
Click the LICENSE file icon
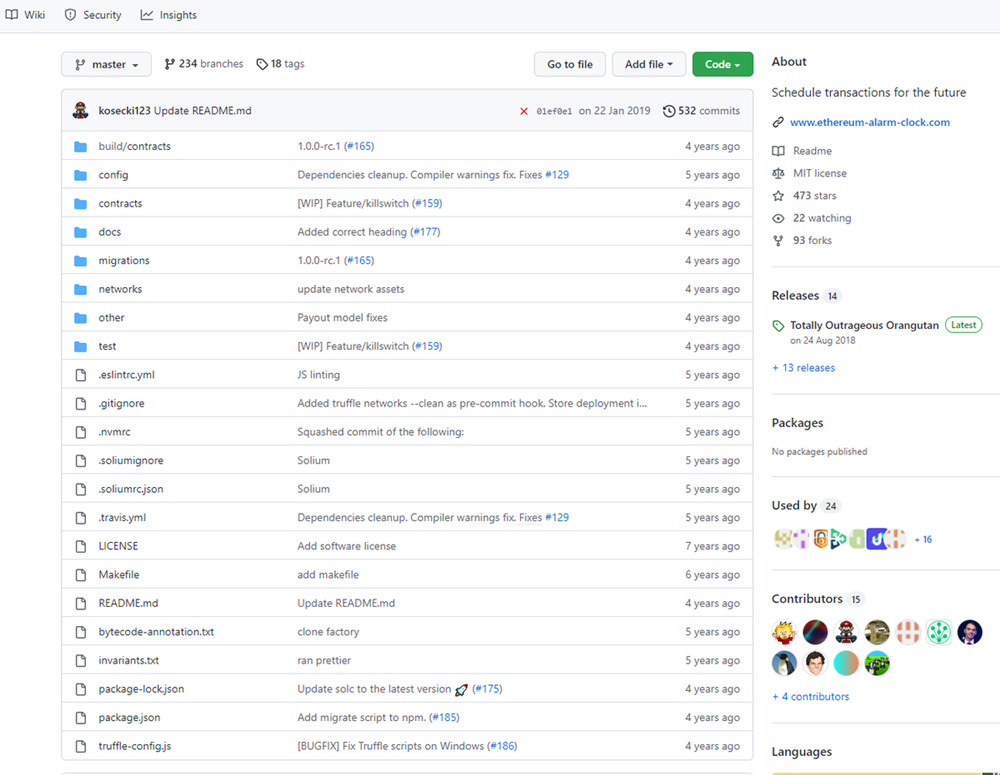point(81,547)
